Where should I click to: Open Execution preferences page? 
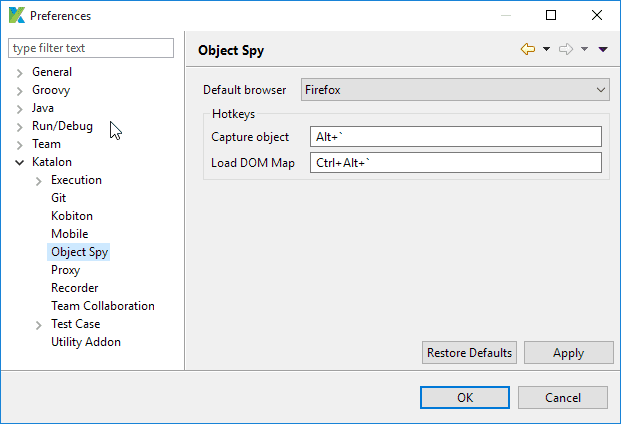76,180
